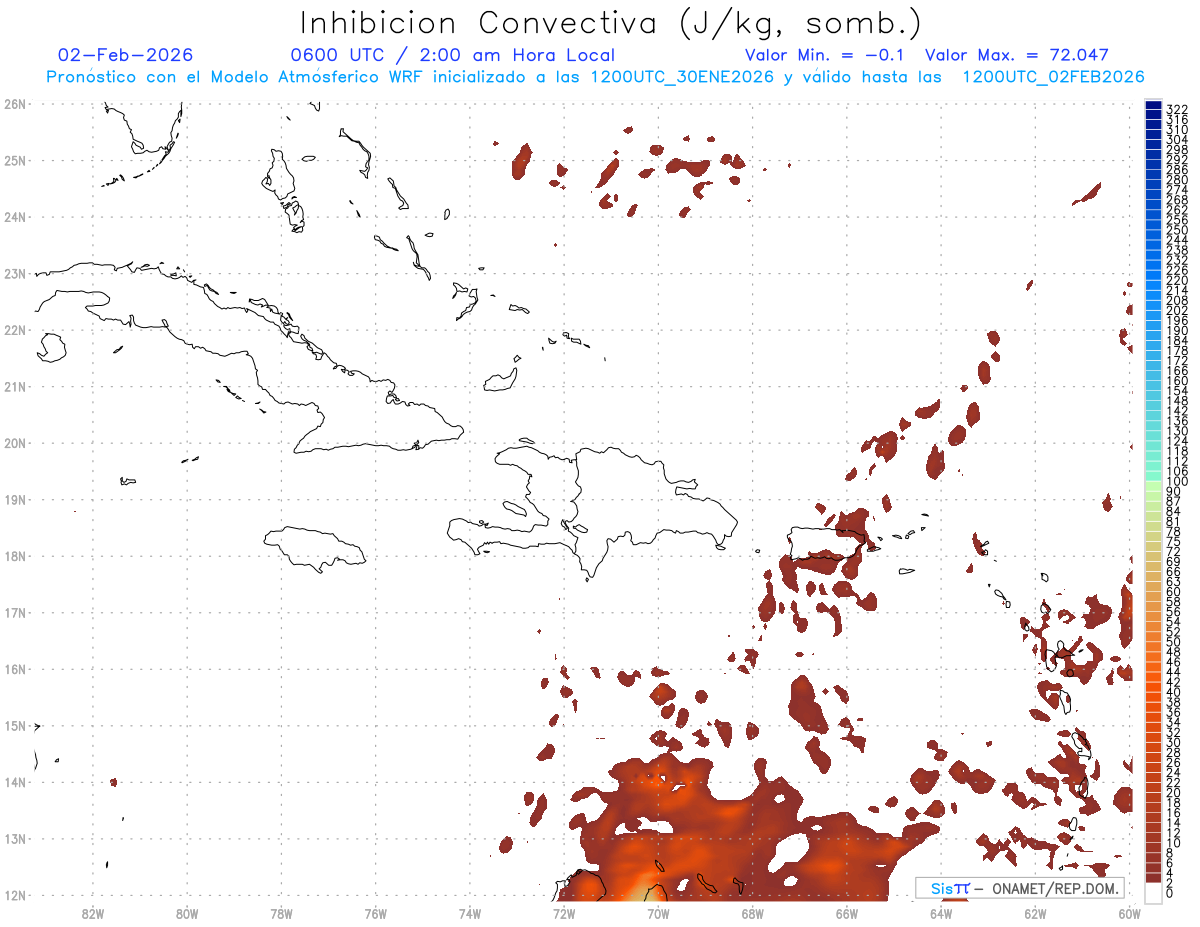This screenshot has height=927, width=1200.
Task: Click the '15N' latitude label
Action: tap(15, 726)
